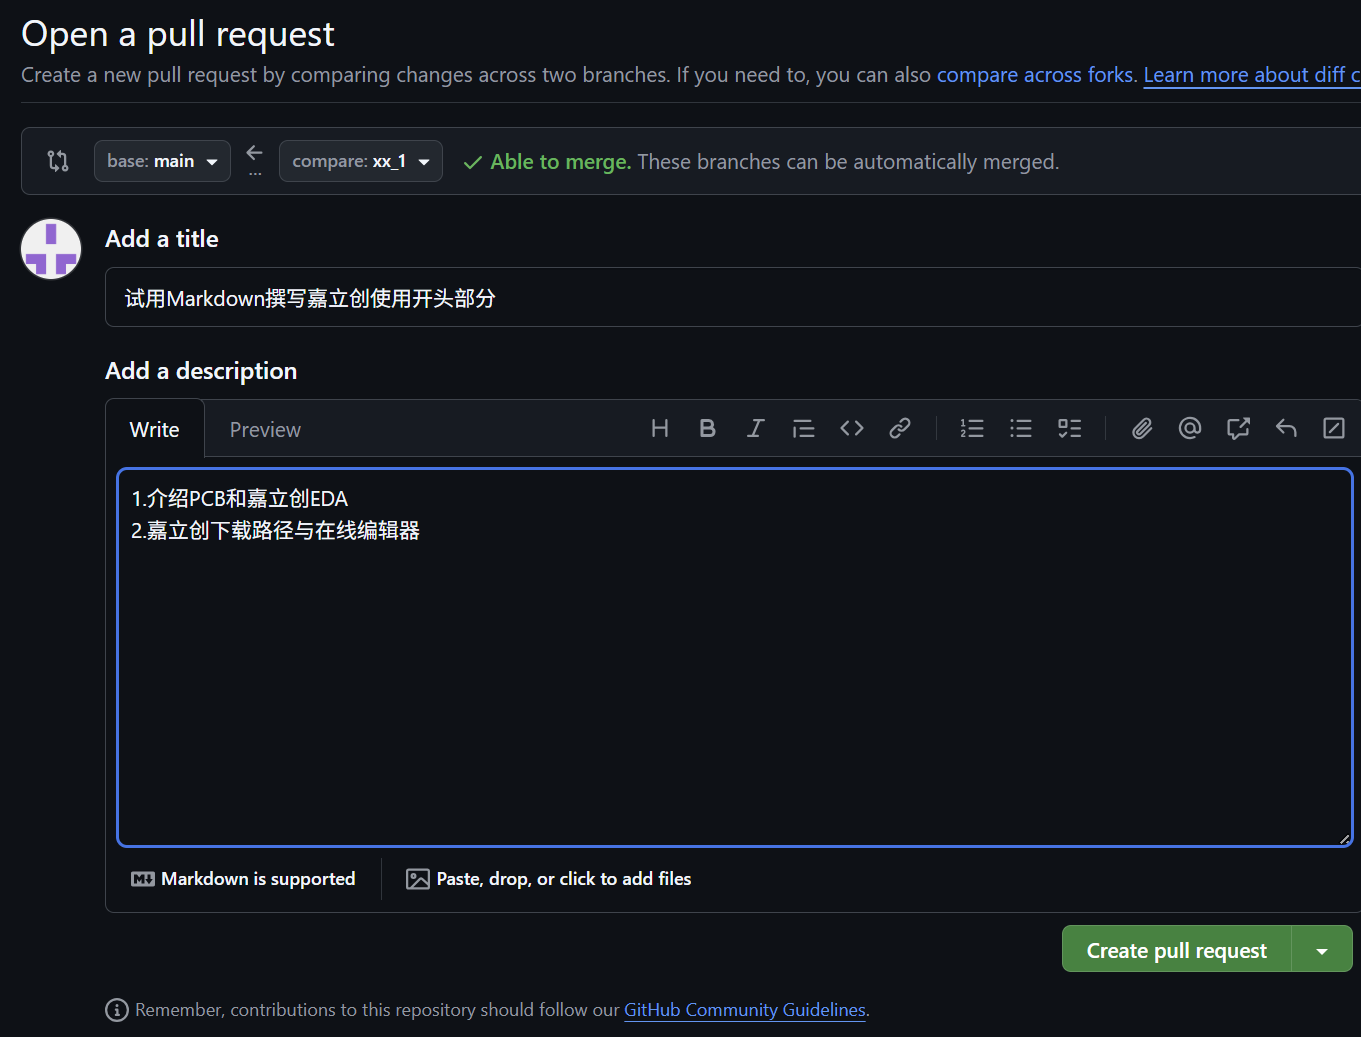The height and width of the screenshot is (1037, 1361).
Task: Insert a task list
Action: click(1070, 429)
